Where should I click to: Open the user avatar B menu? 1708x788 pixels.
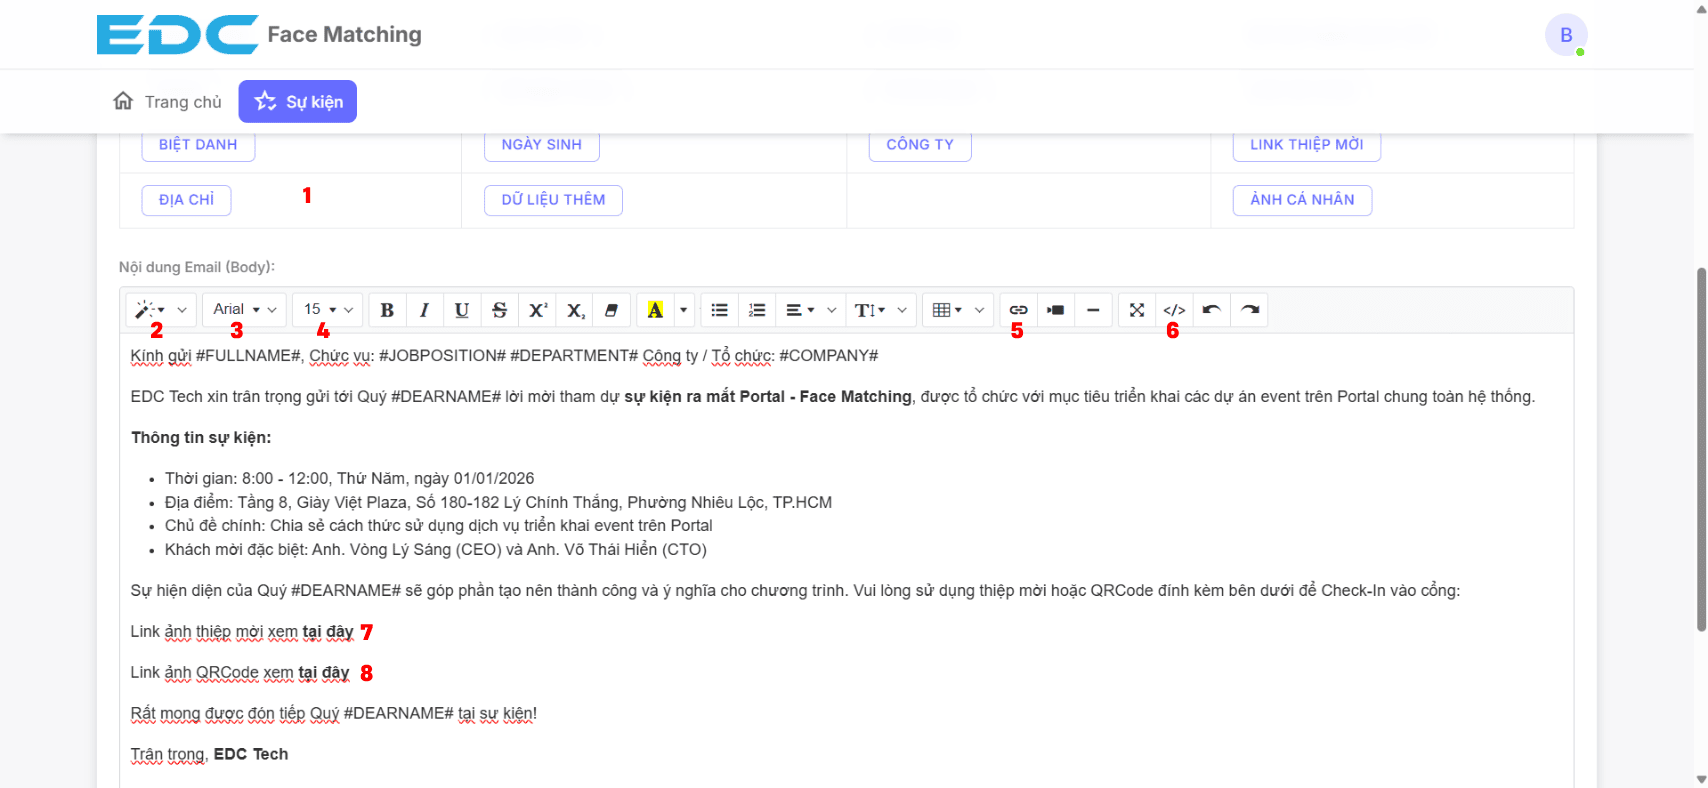click(x=1566, y=35)
